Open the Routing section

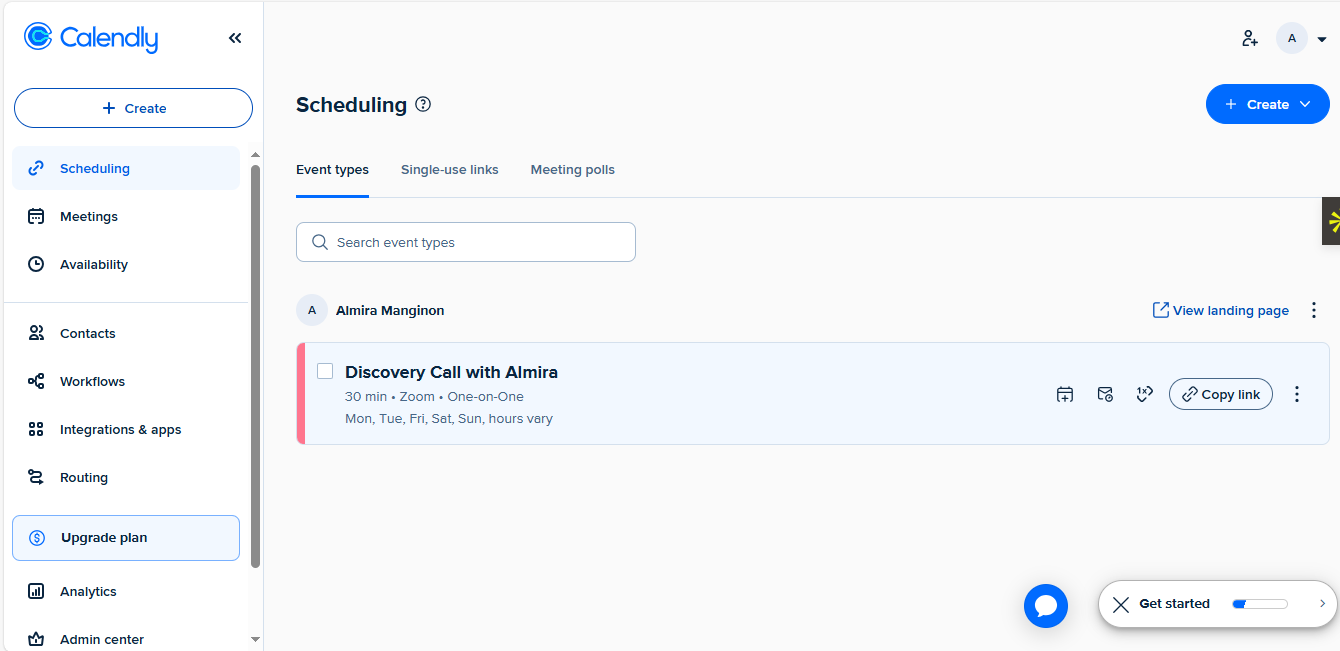click(x=83, y=478)
